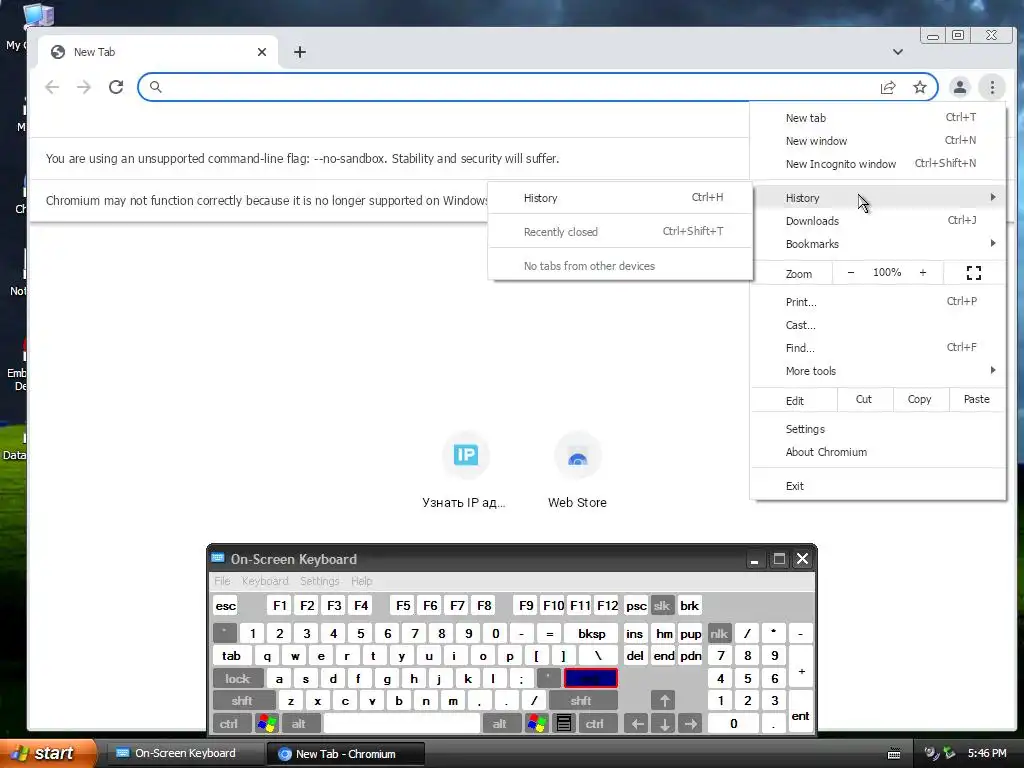Switch to New Tab - Chromium taskbar button
1024x768 pixels.
(346, 754)
